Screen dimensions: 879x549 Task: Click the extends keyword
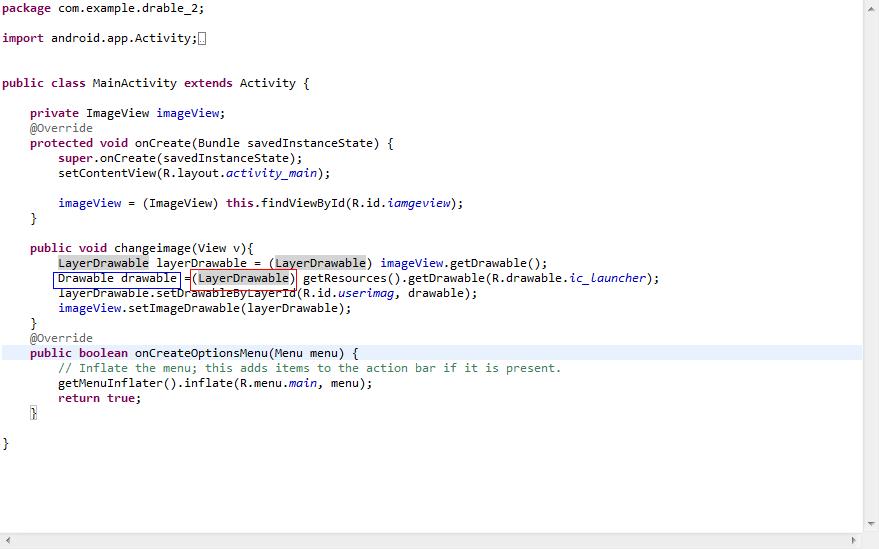[208, 83]
